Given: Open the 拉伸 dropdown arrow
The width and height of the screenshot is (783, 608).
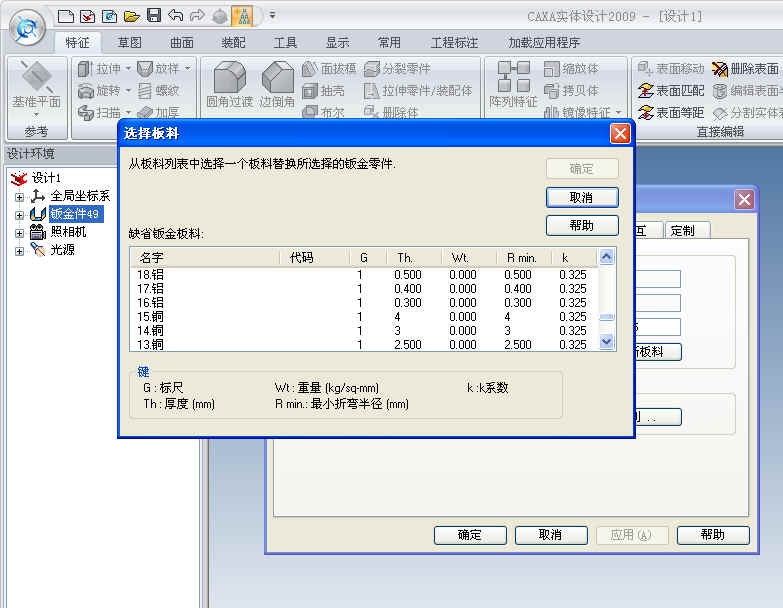Looking at the screenshot, I should click(x=128, y=69).
